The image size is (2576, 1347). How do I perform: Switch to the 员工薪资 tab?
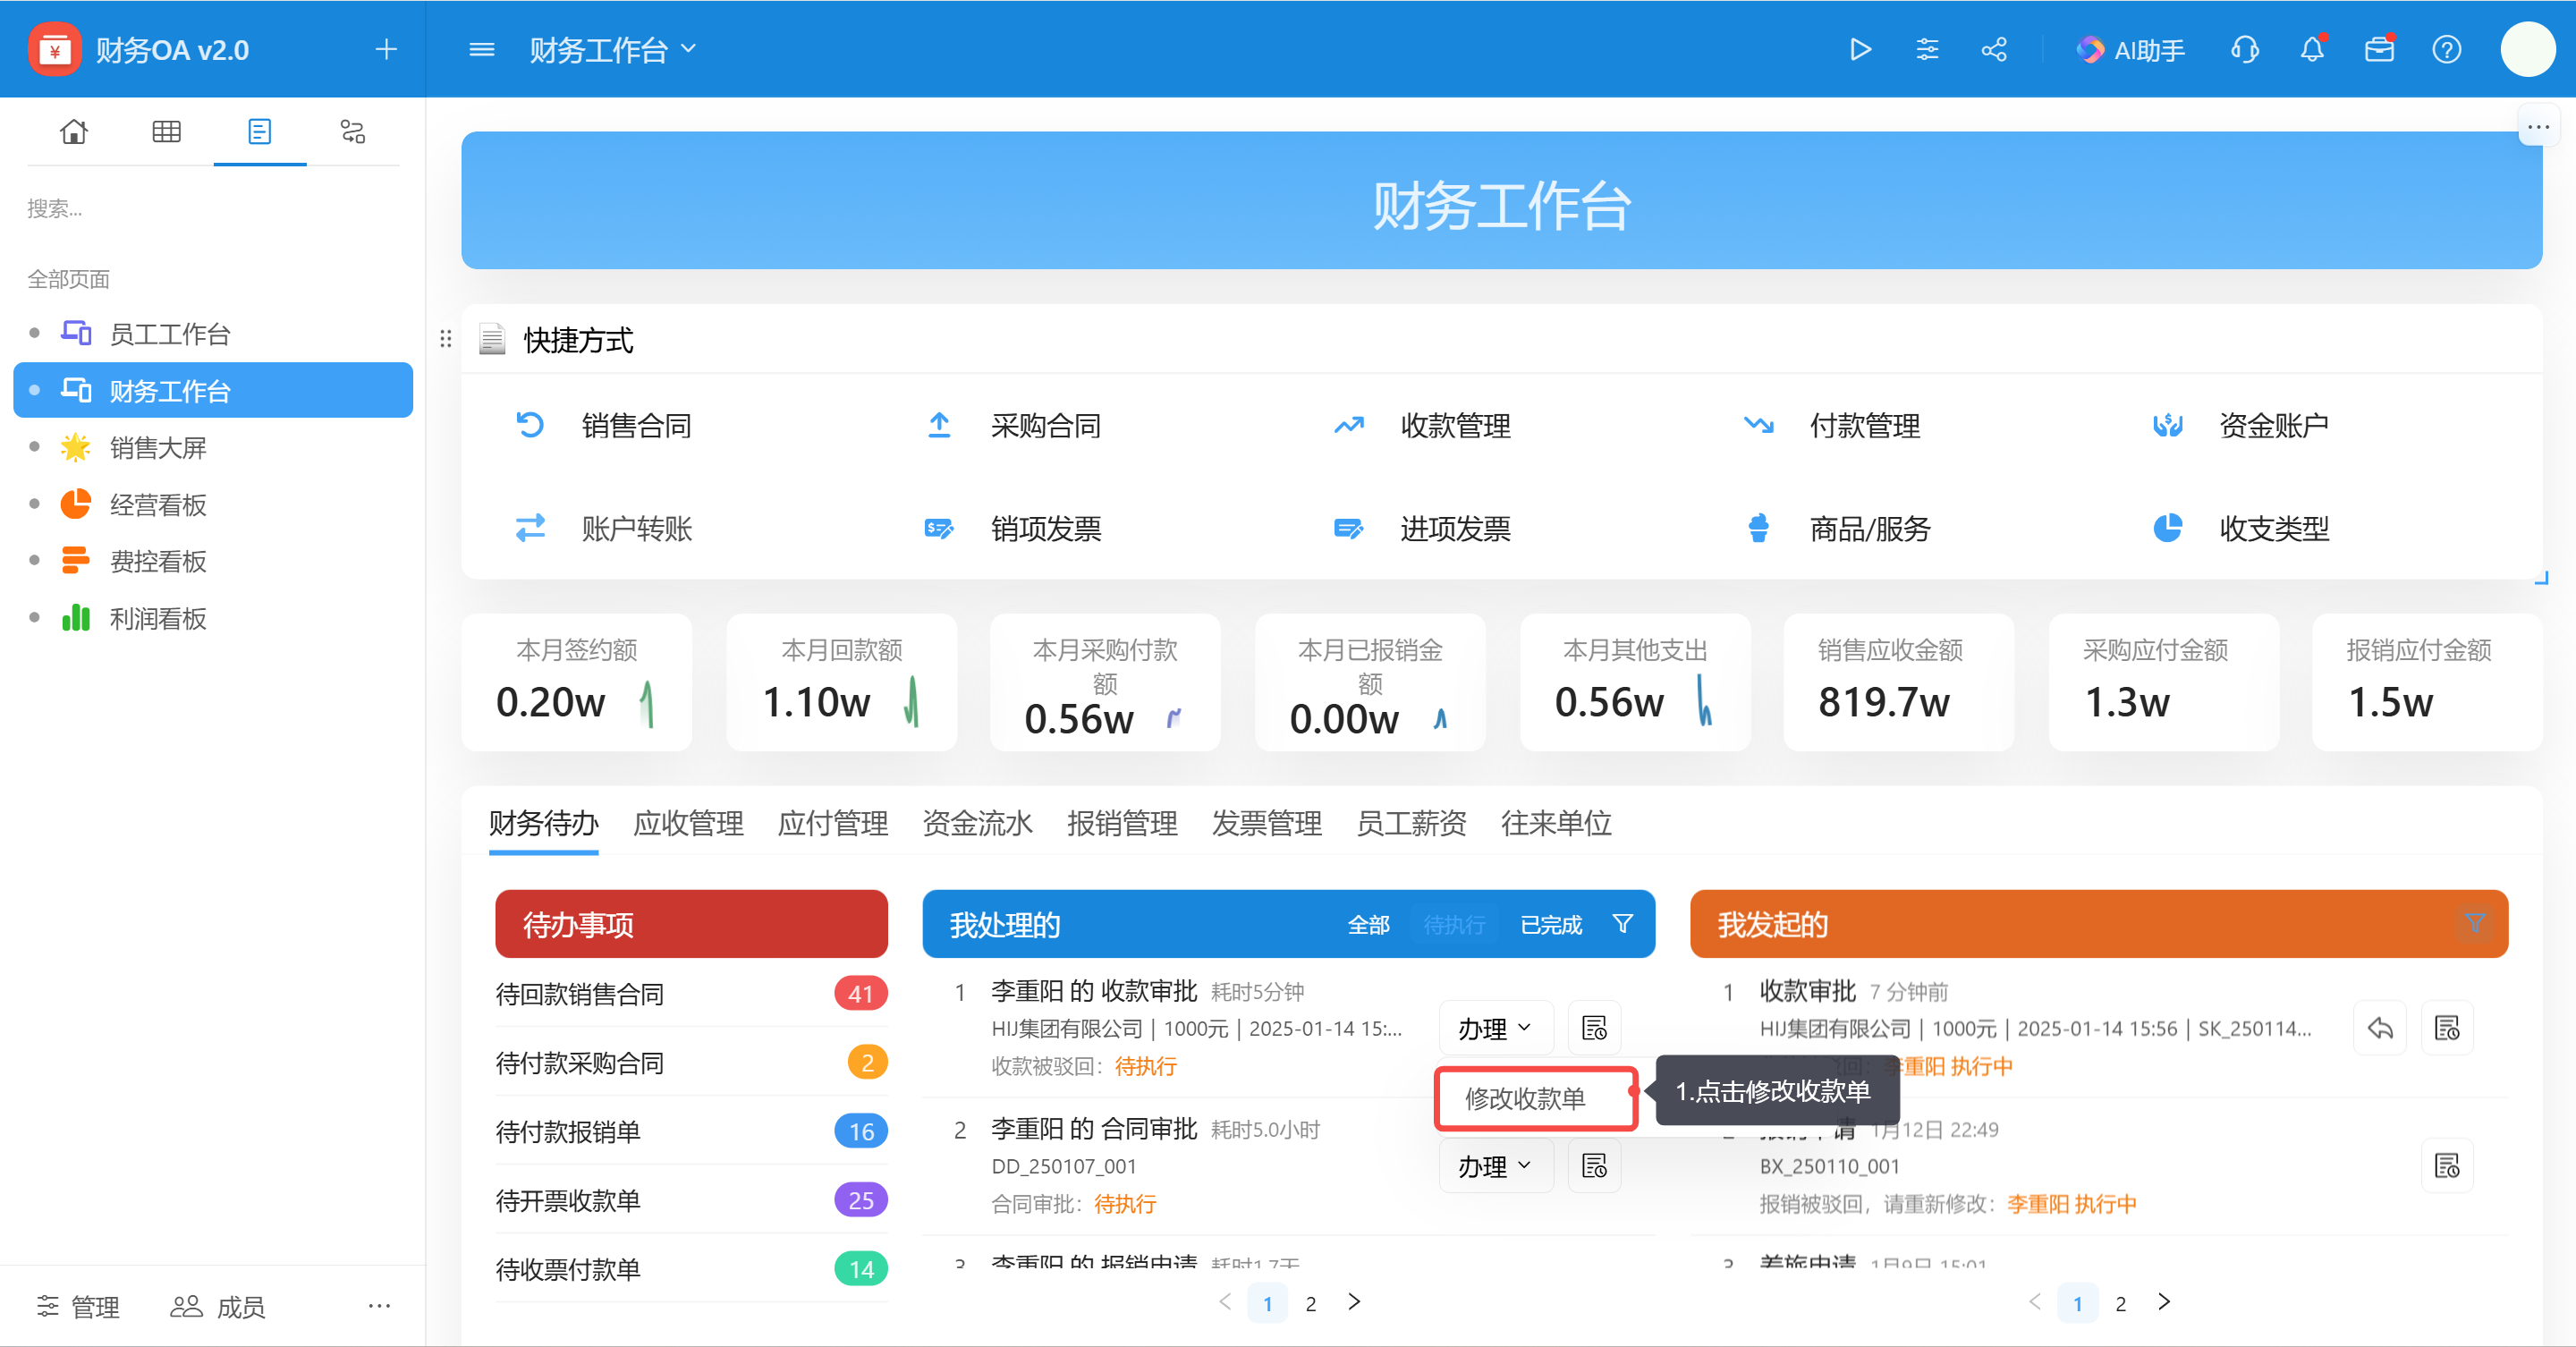click(1411, 823)
